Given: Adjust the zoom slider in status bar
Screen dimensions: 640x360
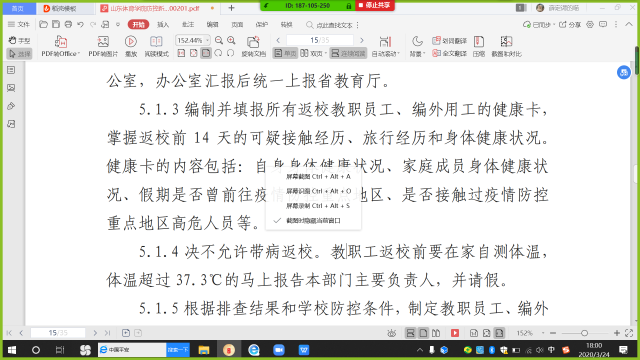Looking at the screenshot, I should (584, 333).
